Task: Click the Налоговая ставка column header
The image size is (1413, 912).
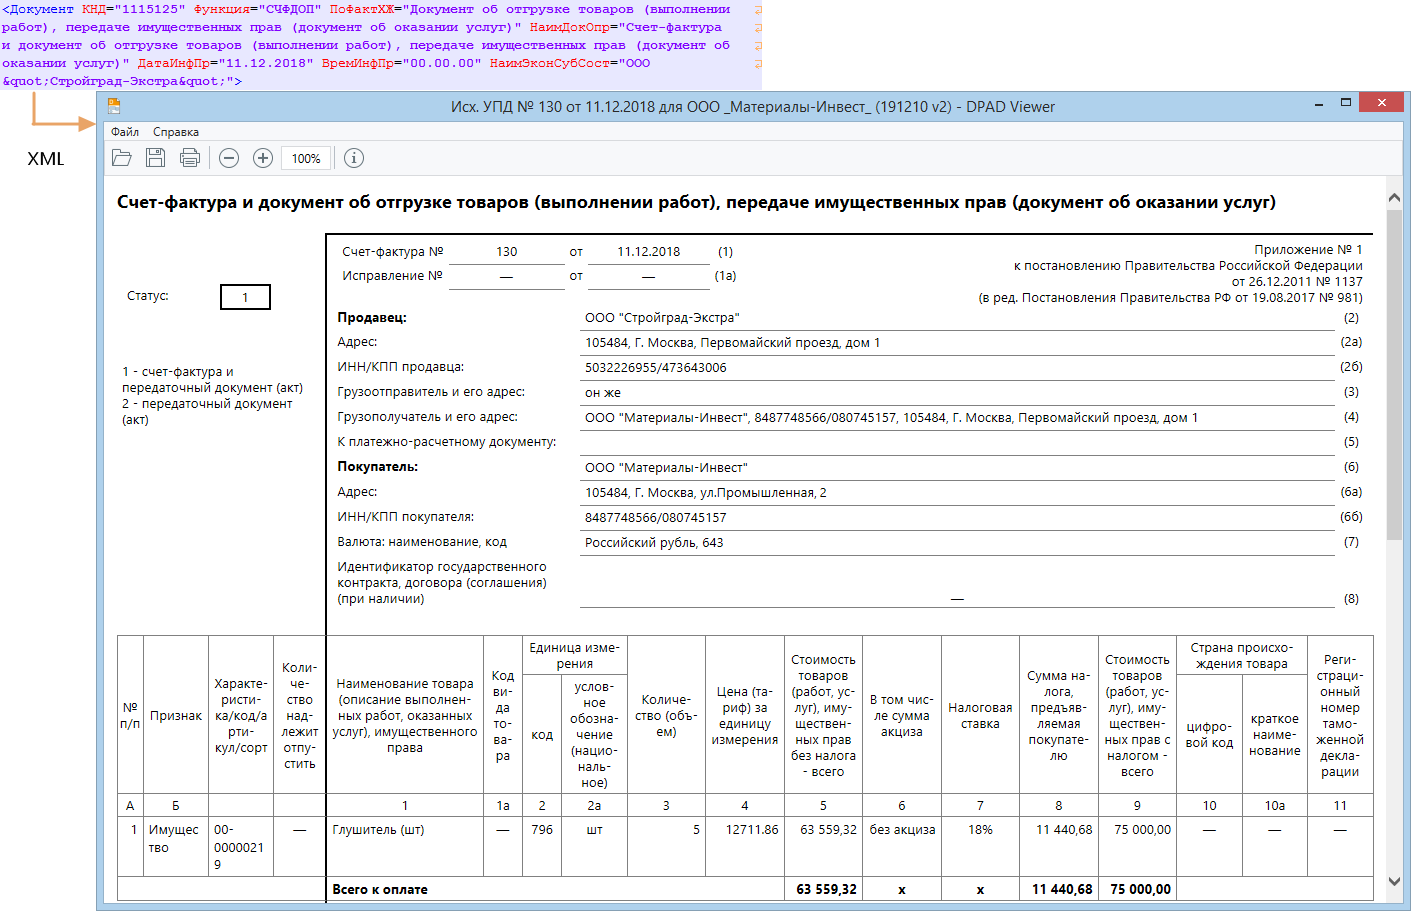Action: [980, 716]
